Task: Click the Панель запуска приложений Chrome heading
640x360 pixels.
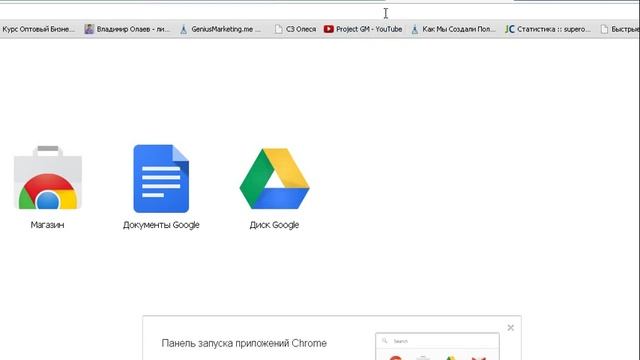Action: click(244, 343)
